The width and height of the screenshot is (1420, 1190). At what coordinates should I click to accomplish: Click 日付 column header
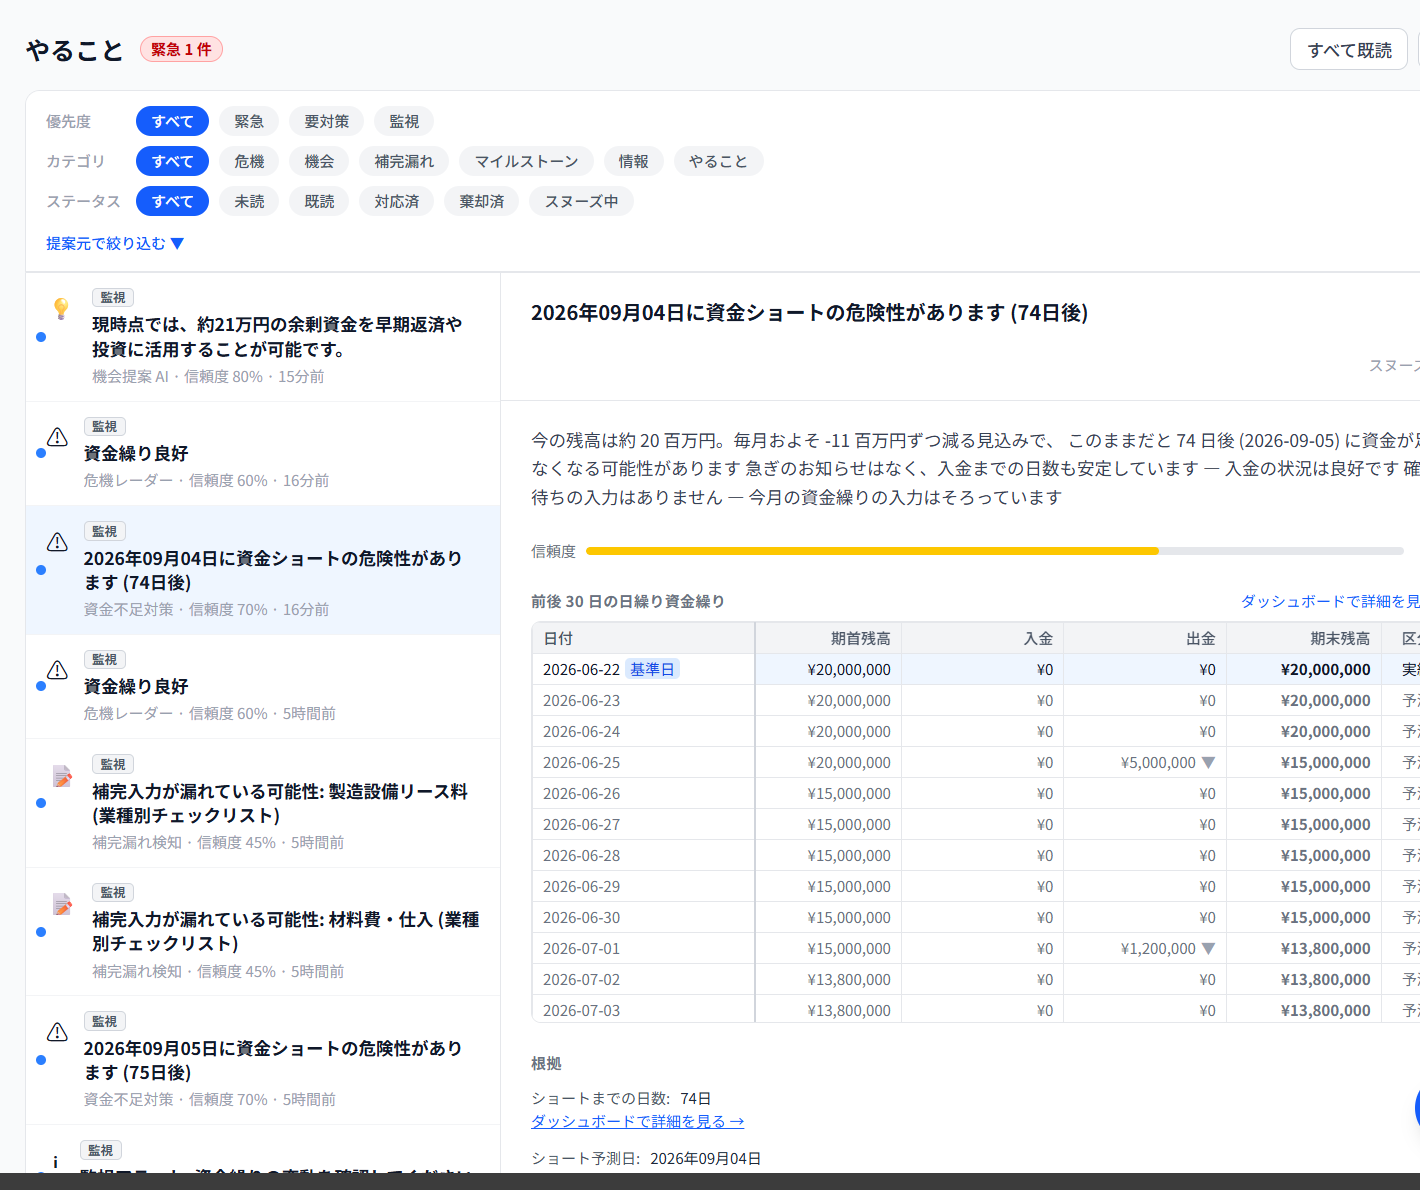point(643,638)
